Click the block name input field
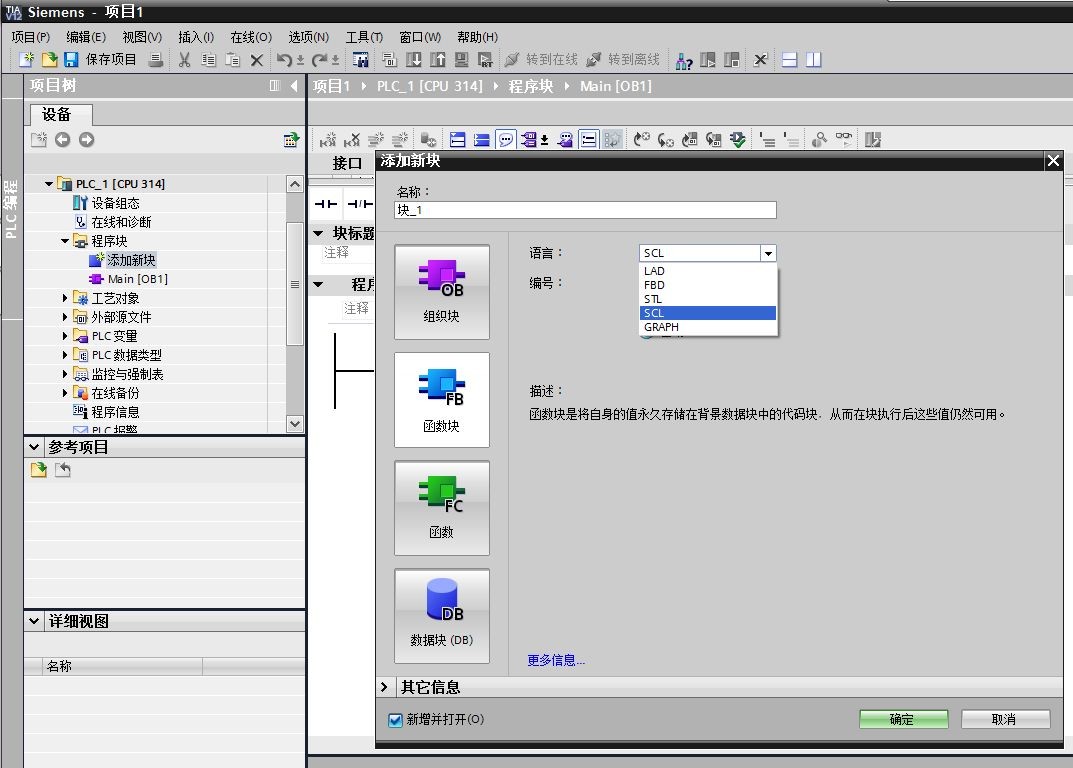The height and width of the screenshot is (768, 1073). point(585,210)
